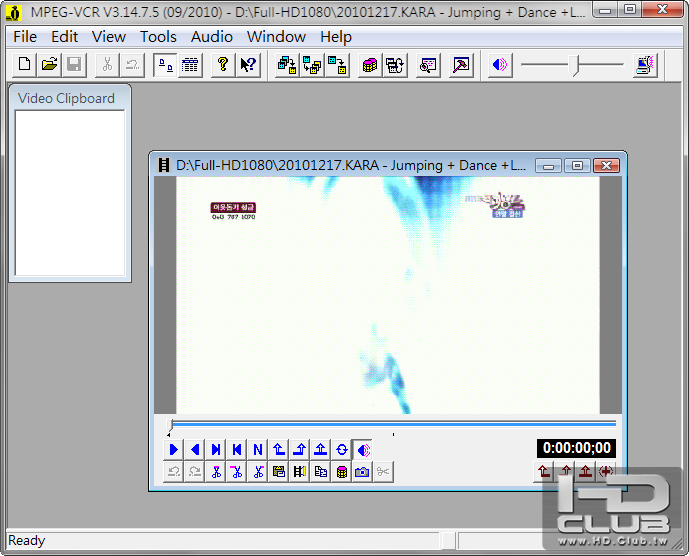Open the Audio menu
Image resolution: width=689 pixels, height=556 pixels.
211,37
